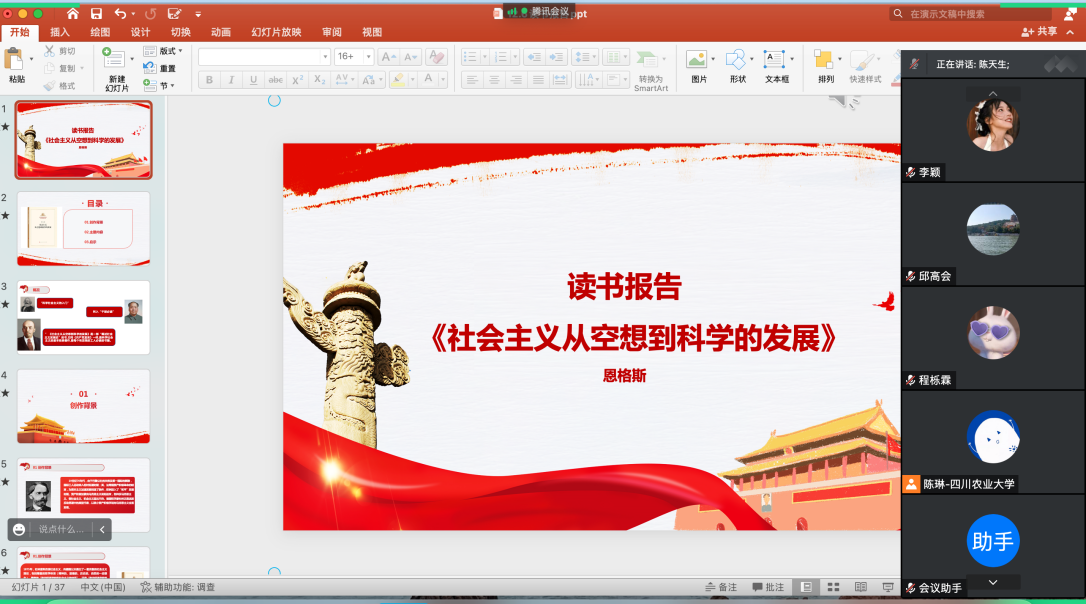
Task: Insert a picture with the 图片 icon
Action: click(697, 60)
